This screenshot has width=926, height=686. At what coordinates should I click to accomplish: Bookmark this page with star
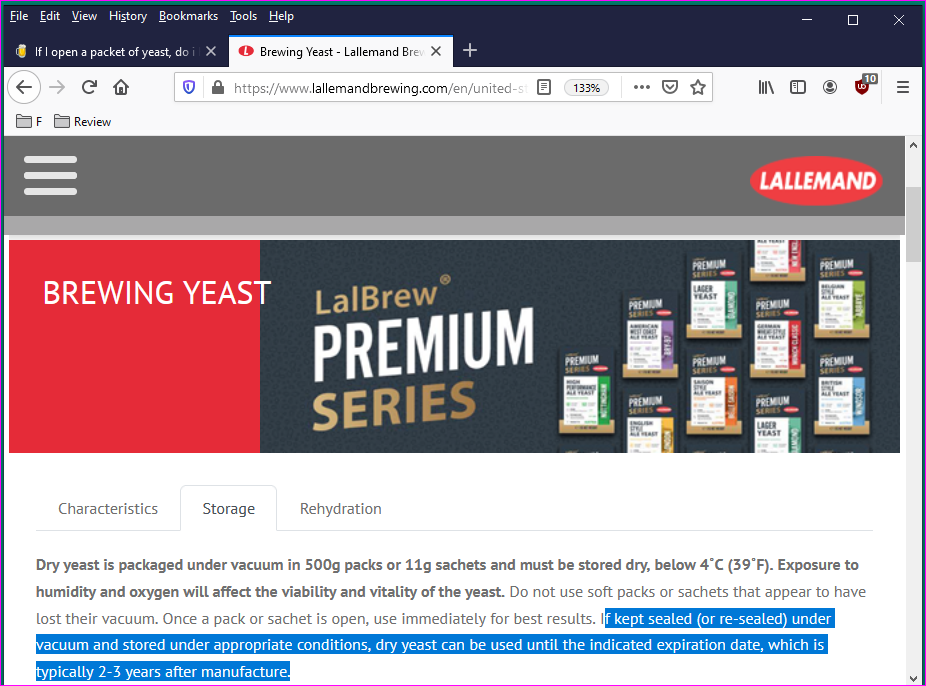point(698,87)
